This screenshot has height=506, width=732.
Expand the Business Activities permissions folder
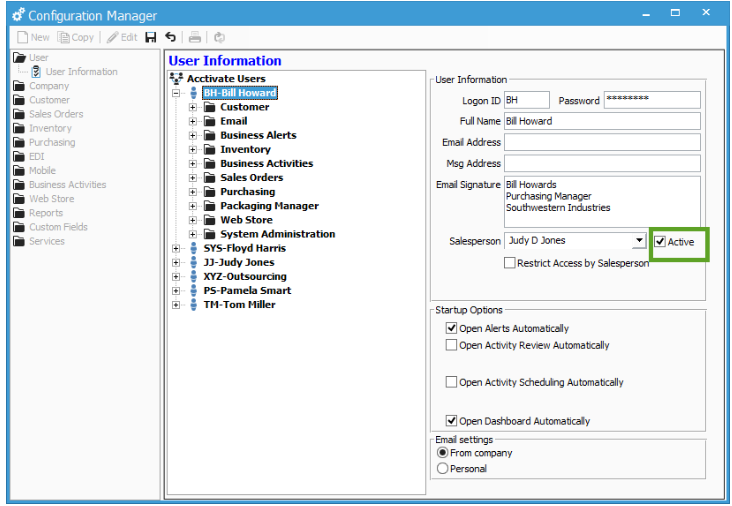[x=192, y=164]
